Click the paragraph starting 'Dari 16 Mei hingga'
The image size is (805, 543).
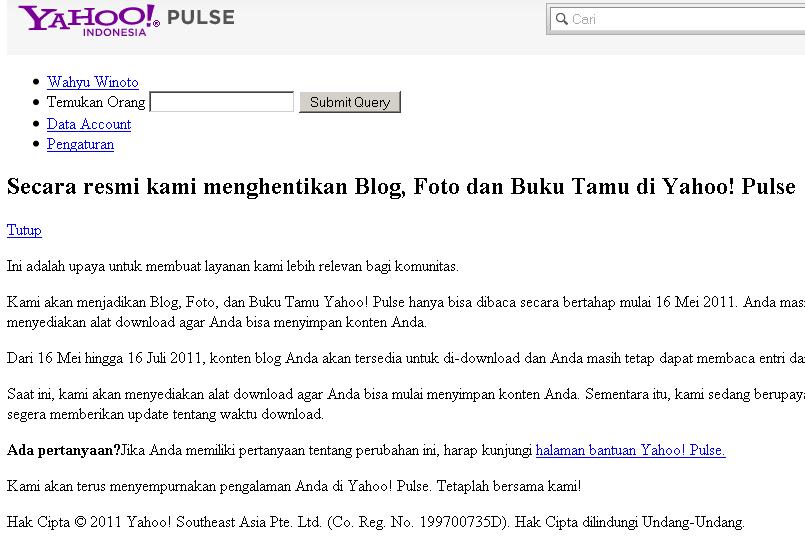tap(406, 358)
